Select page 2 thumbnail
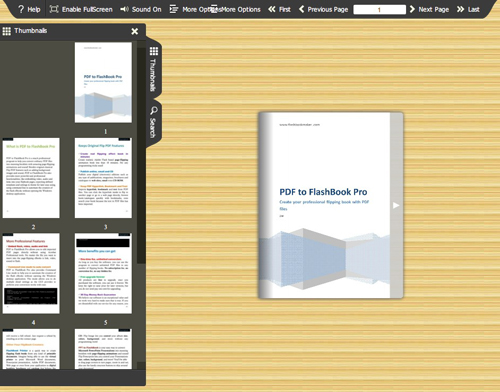The width and height of the screenshot is (500, 392). click(x=31, y=178)
